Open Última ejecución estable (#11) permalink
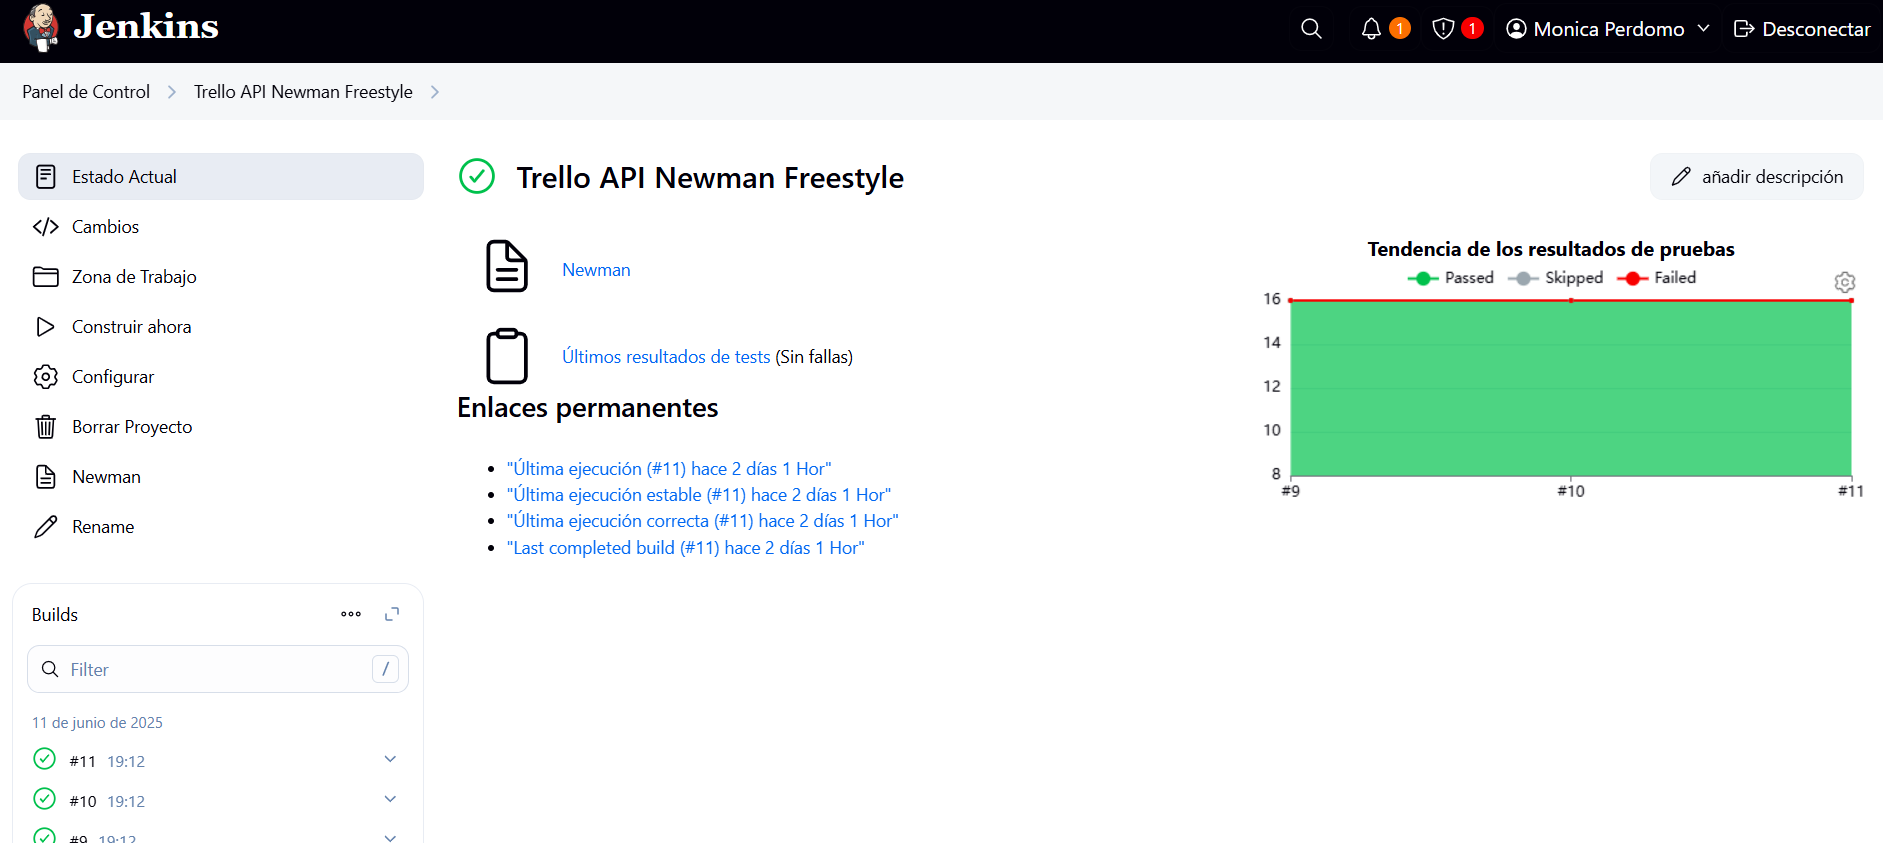This screenshot has width=1883, height=843. tap(699, 495)
